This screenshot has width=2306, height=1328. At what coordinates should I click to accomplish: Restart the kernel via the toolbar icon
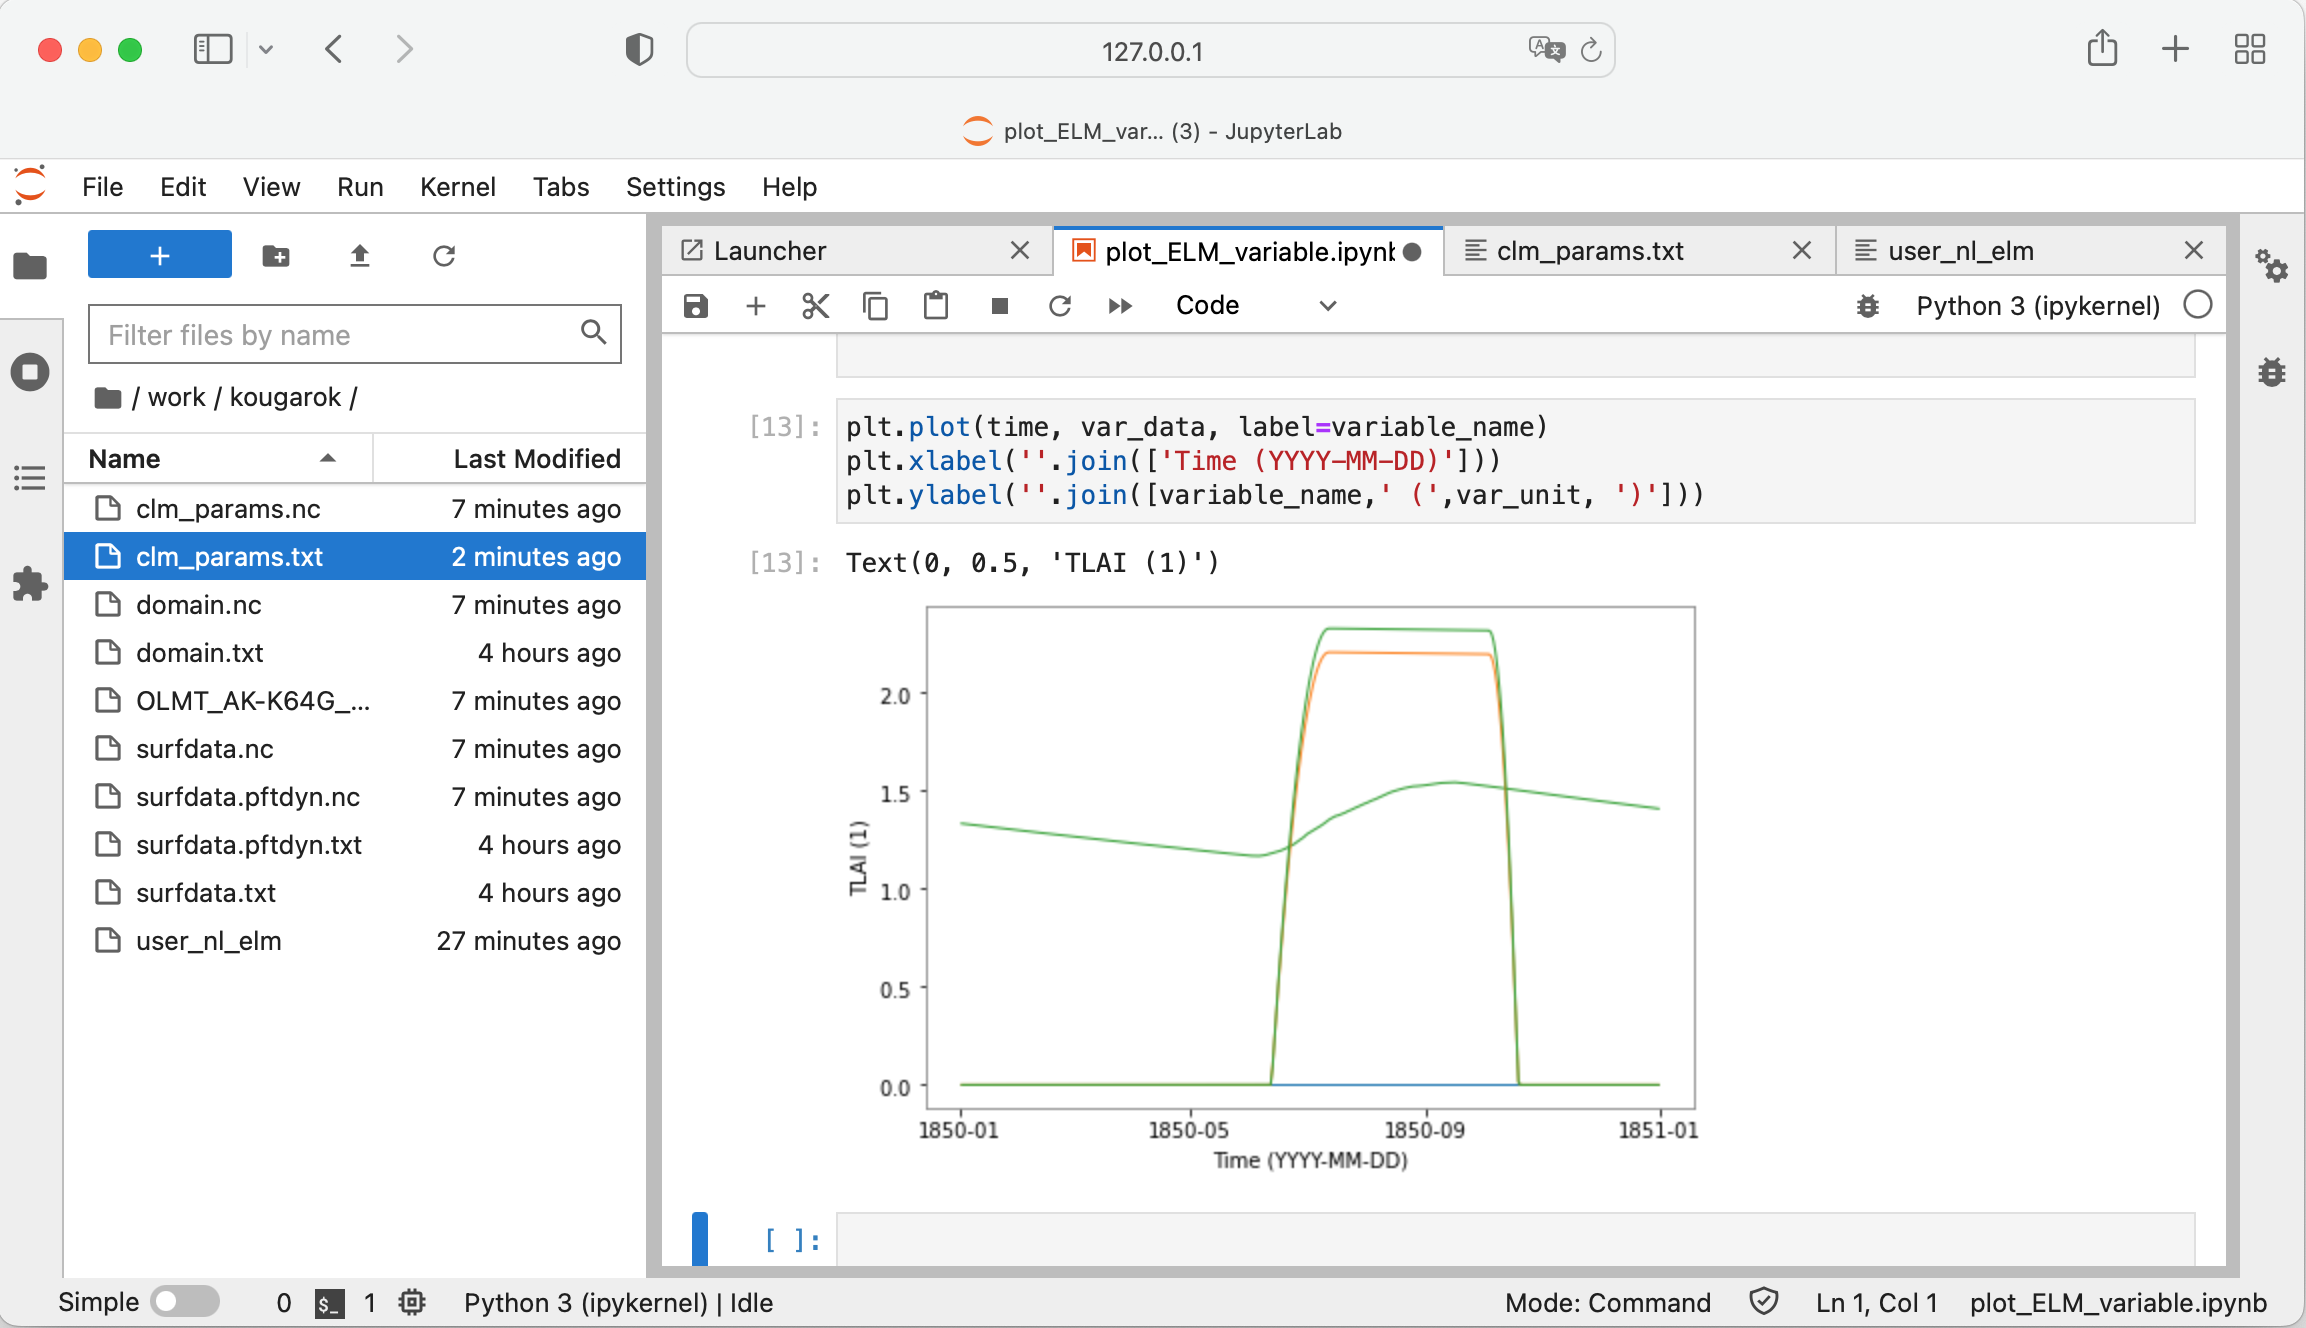pos(1060,306)
